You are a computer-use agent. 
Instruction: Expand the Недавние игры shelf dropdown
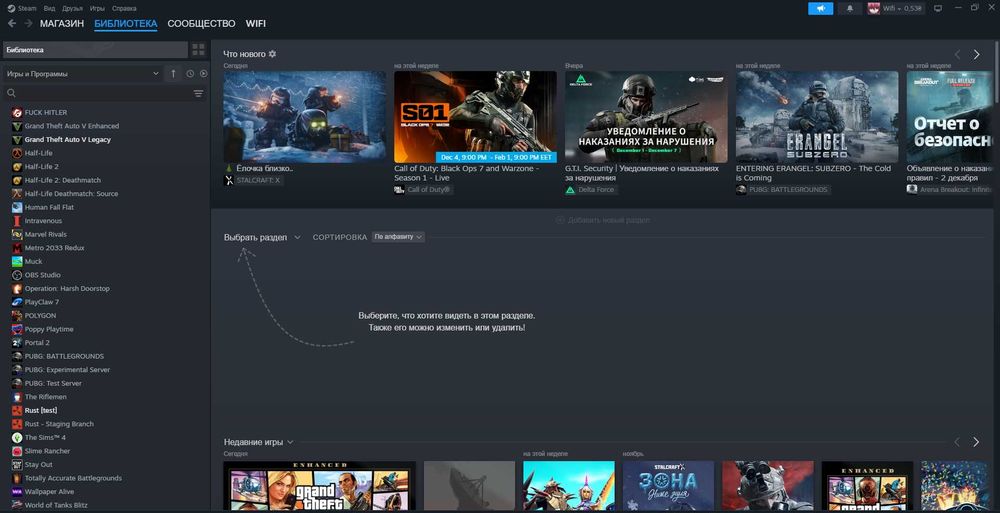point(259,442)
